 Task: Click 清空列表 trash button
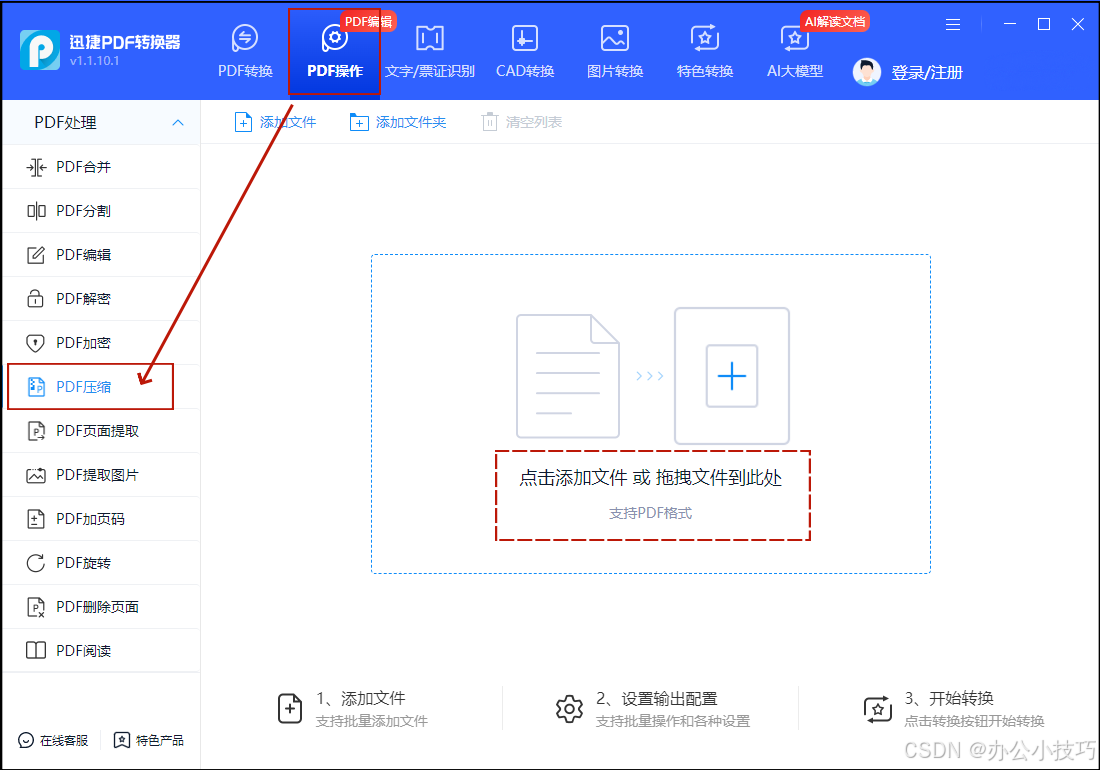click(x=521, y=122)
